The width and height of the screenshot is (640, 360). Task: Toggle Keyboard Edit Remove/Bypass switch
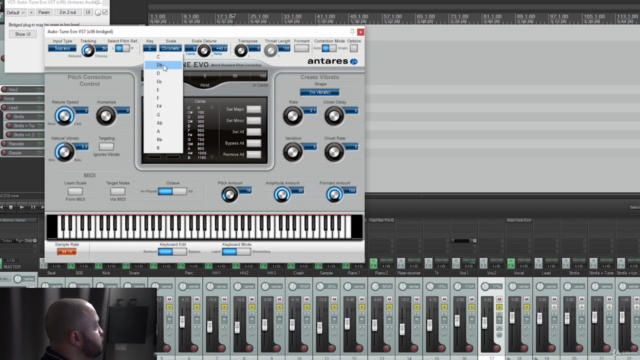[x=172, y=251]
